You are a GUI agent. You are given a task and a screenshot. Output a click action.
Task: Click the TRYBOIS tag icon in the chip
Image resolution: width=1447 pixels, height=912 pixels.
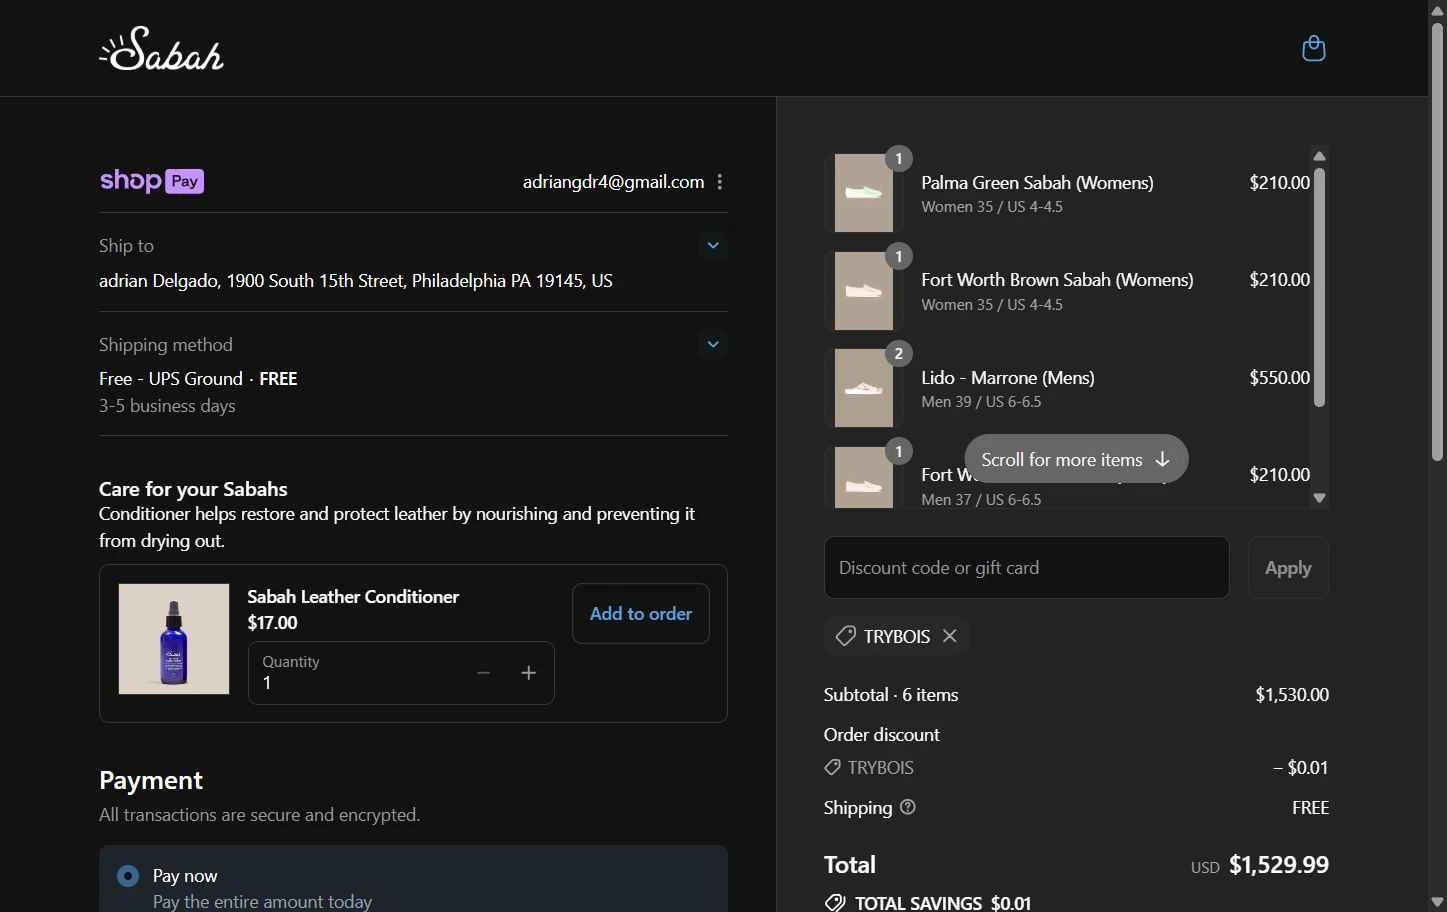845,636
